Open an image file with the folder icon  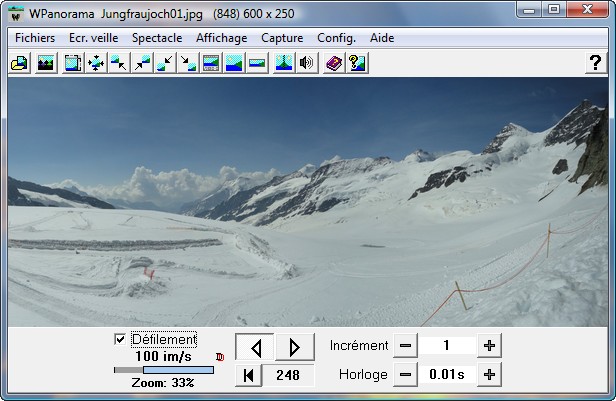coord(19,63)
